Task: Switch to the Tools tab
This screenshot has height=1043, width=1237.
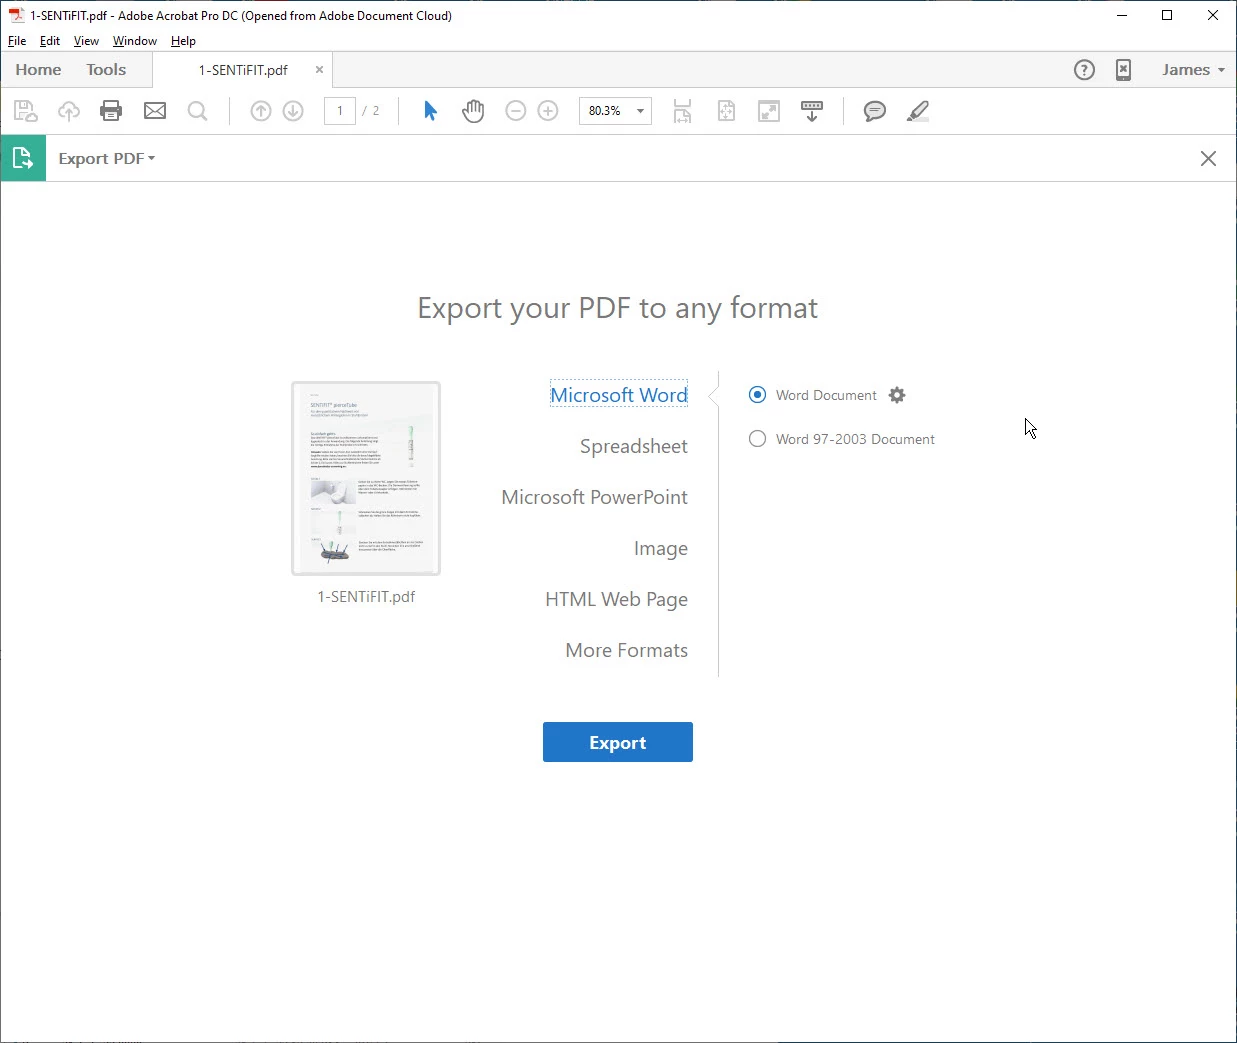Action: pyautogui.click(x=106, y=70)
